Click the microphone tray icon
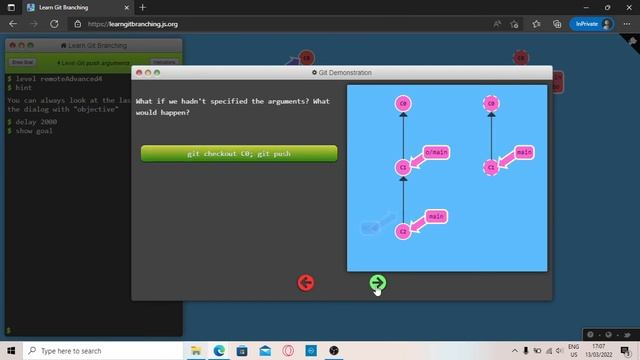 (526, 351)
